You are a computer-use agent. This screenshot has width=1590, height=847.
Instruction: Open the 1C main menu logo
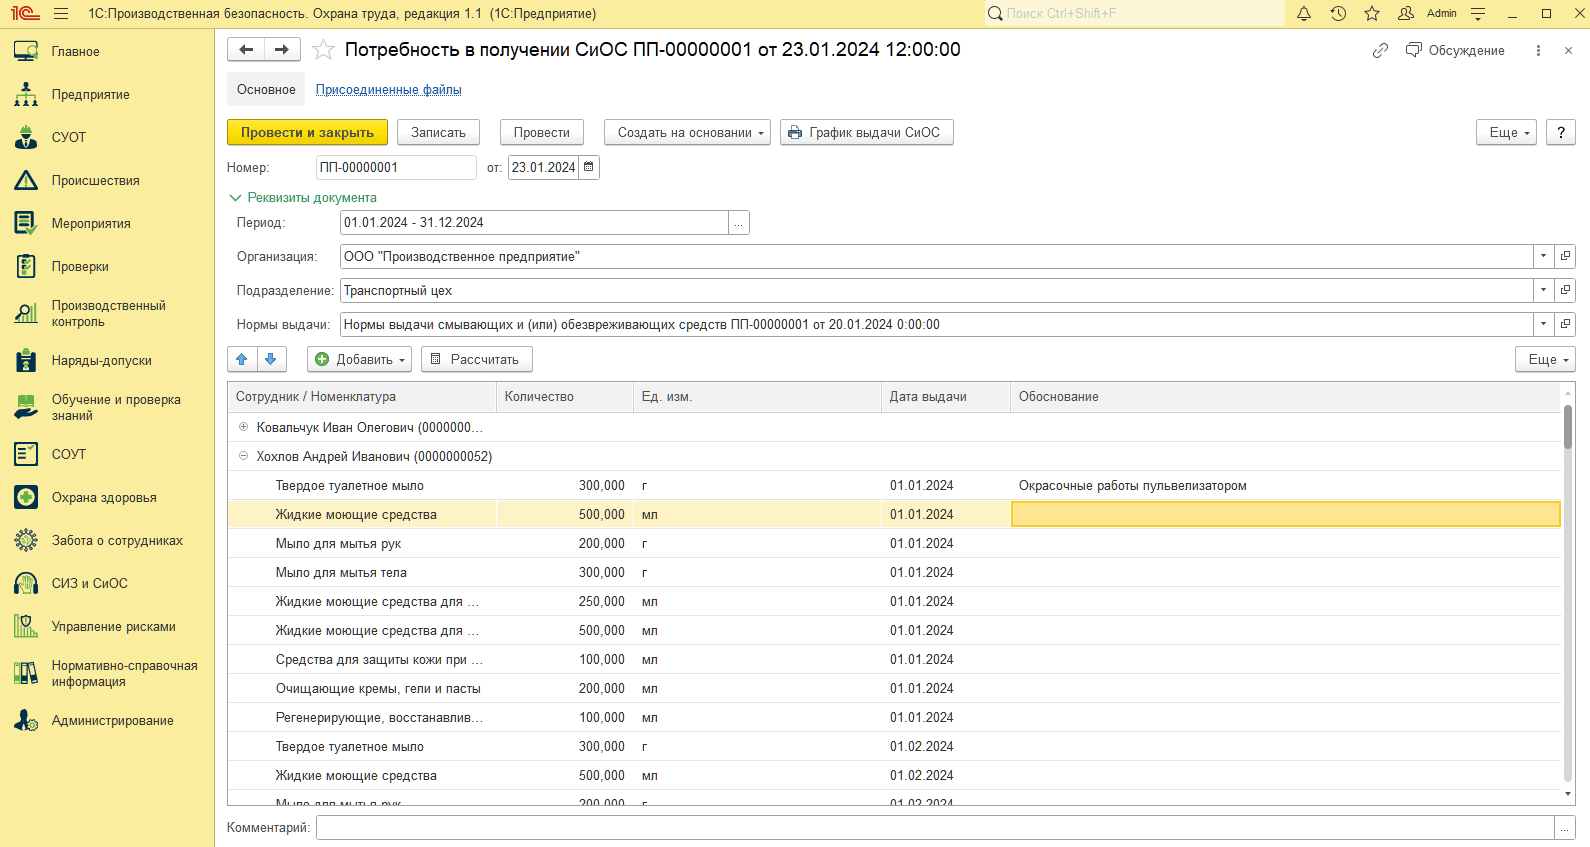(26, 14)
